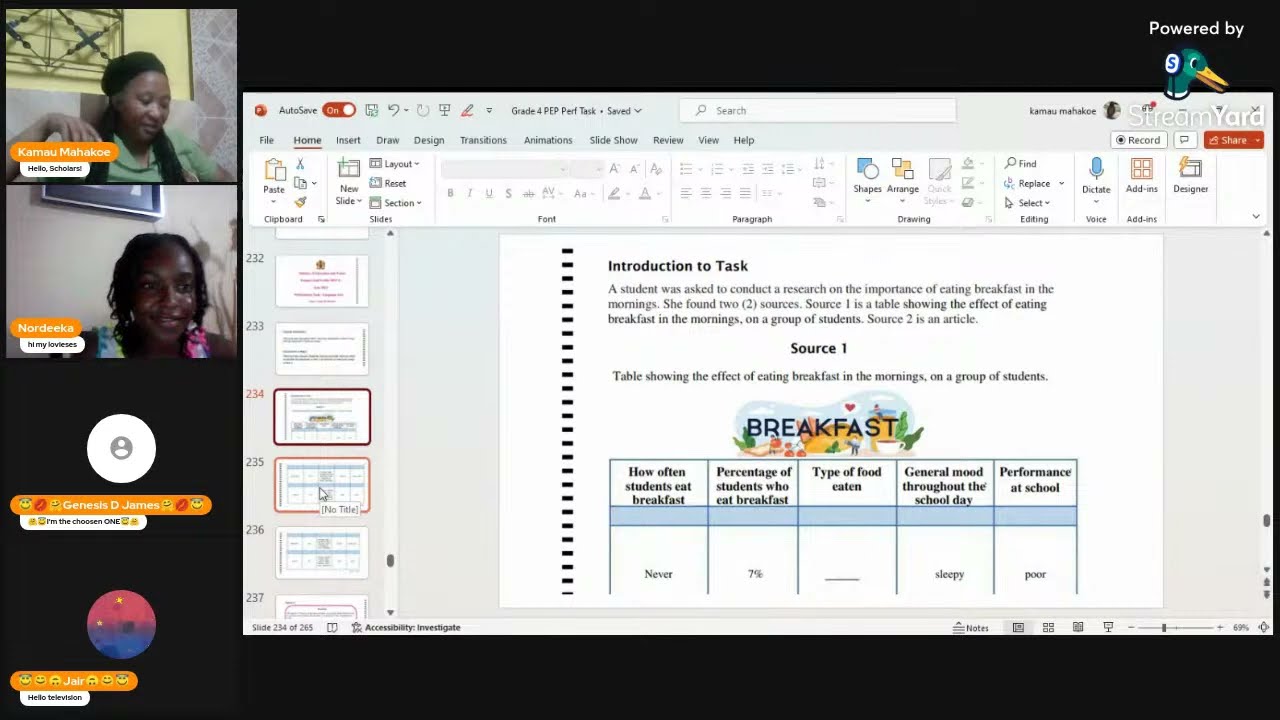
Task: Click the Cut scissors icon
Action: pyautogui.click(x=300, y=164)
